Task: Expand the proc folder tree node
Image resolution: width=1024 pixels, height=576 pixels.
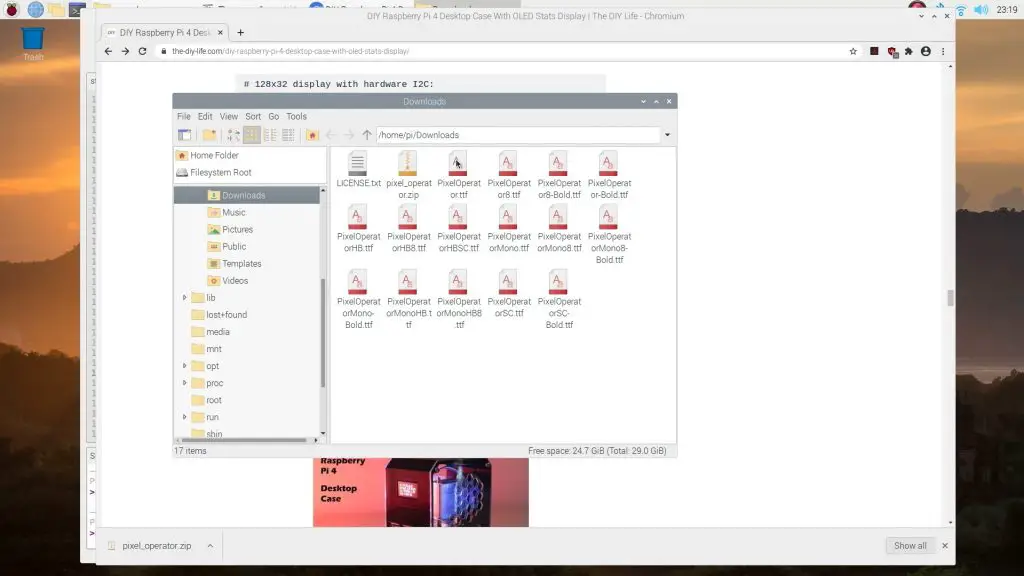Action: tap(185, 383)
